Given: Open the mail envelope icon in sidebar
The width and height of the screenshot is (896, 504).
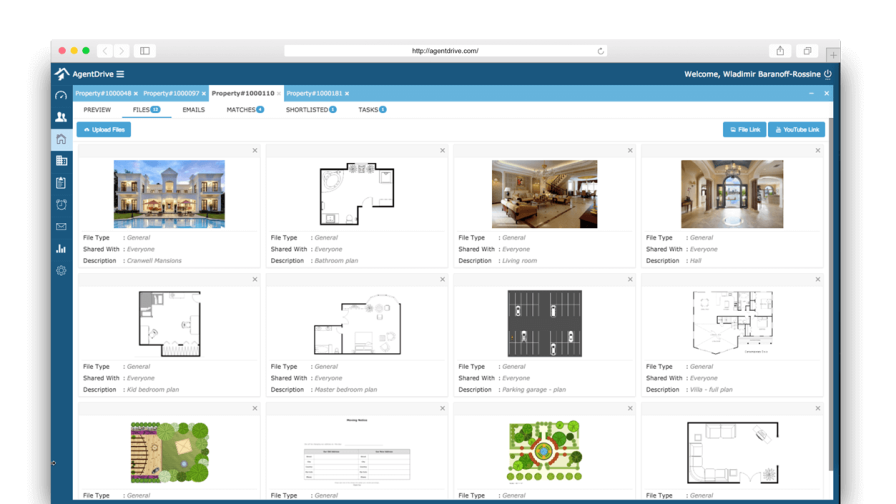Looking at the screenshot, I should (61, 227).
